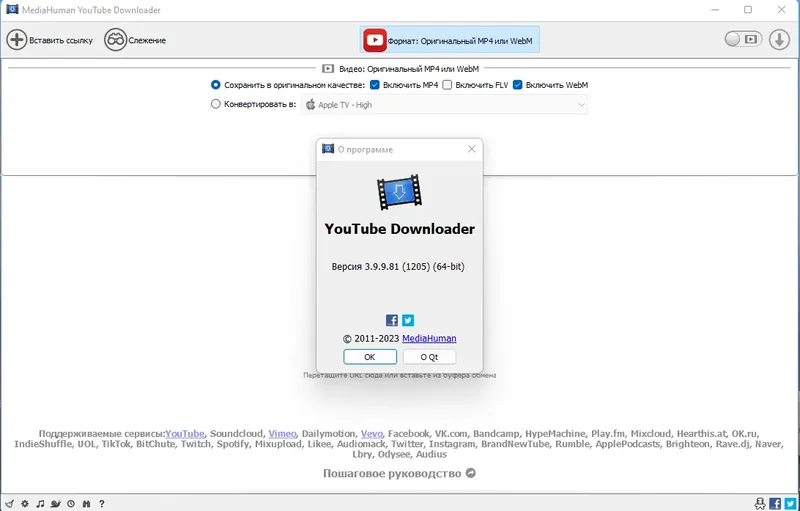The height and width of the screenshot is (511, 800).
Task: Click the Soundcloud service name
Action: (236, 433)
